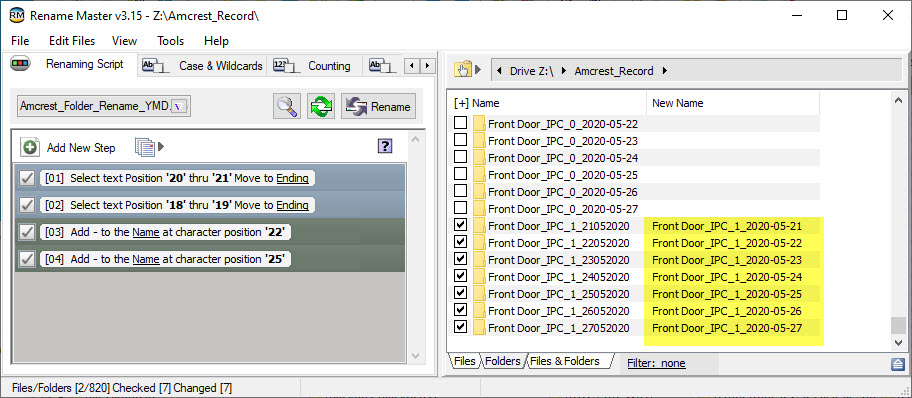Screen dimensions: 912x398
Task: Click the file list scrollbar thumb
Action: [899, 324]
